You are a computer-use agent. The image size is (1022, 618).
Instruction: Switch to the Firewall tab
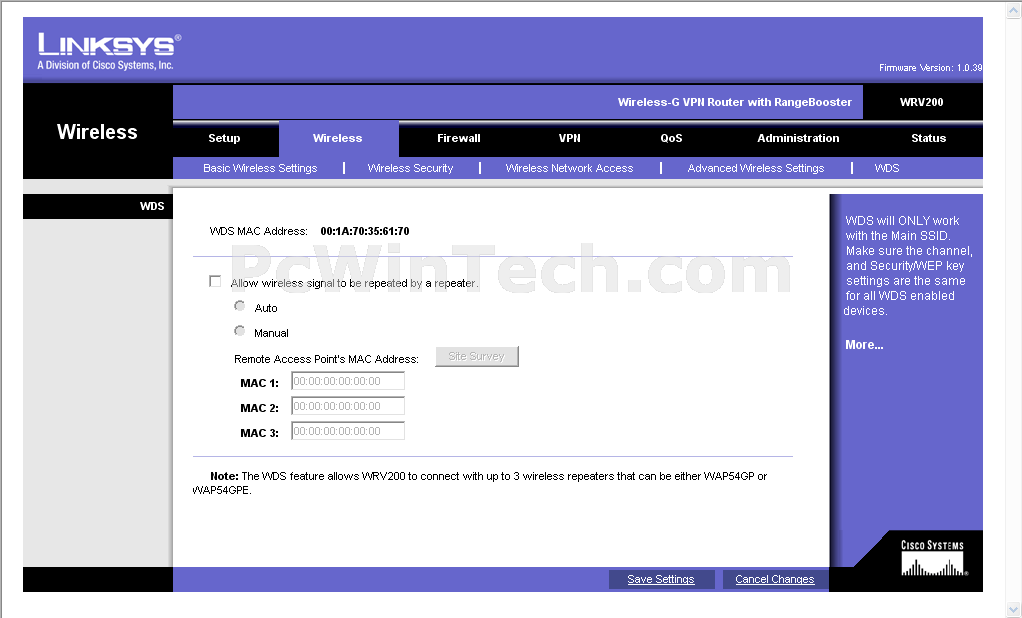(x=459, y=138)
